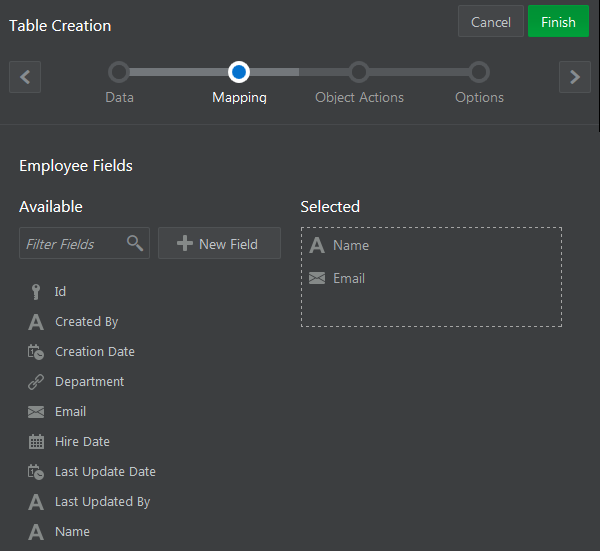Image resolution: width=600 pixels, height=551 pixels.
Task: Select the Last Update Date field
Action: (x=105, y=472)
